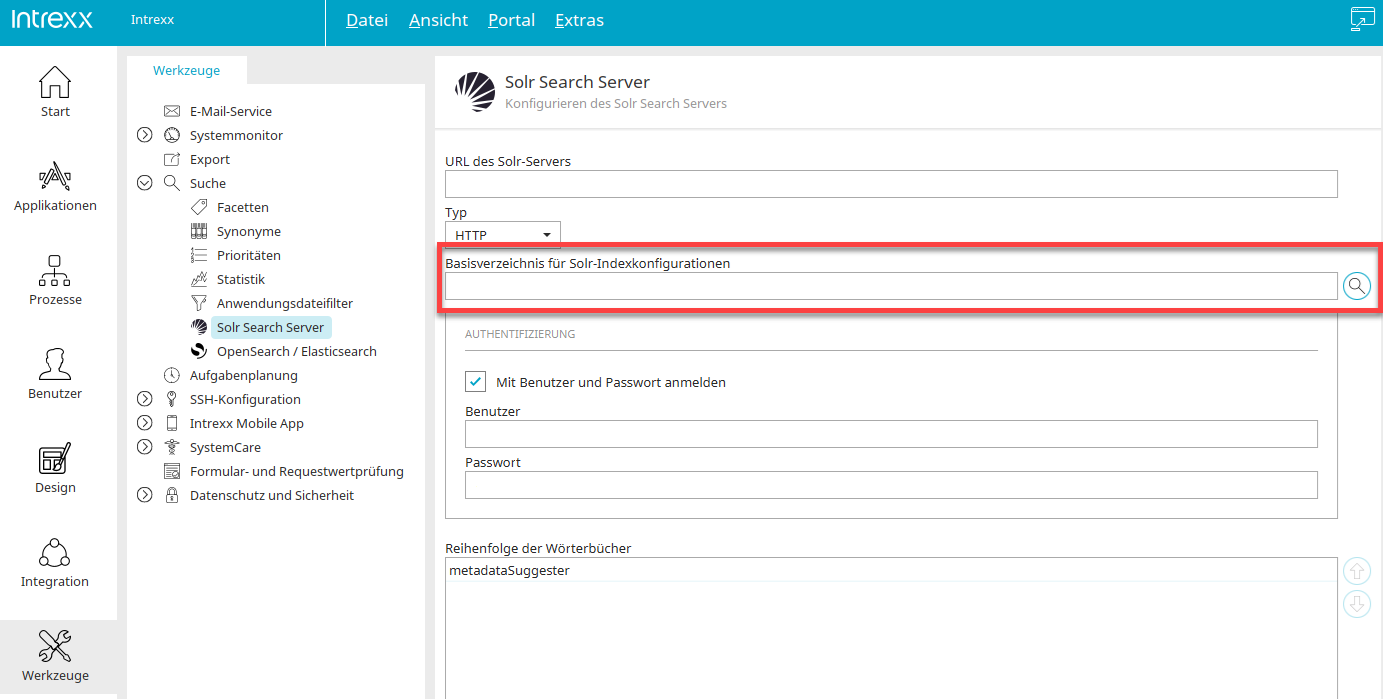Screen dimensions: 1383x699
Task: Open the Typ HTTP dropdown
Action: (503, 235)
